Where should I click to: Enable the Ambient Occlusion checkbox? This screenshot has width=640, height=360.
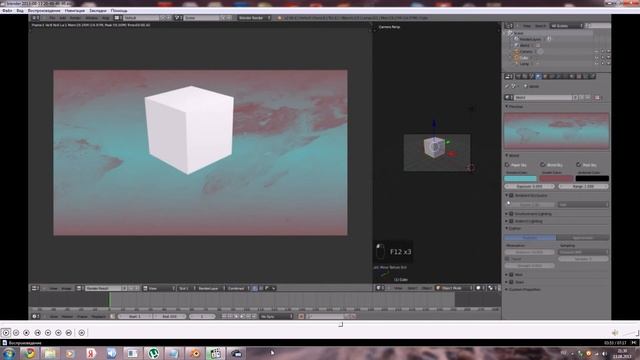[511, 196]
